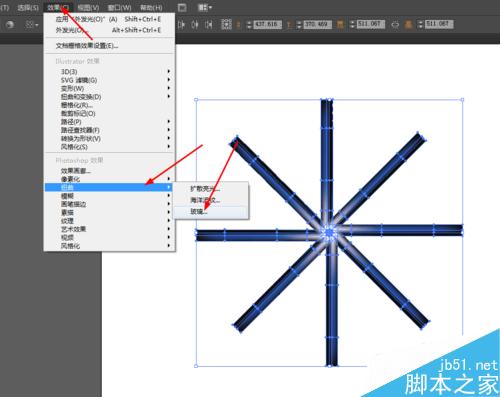Viewport: 500px width, 397px height.
Task: Toggle the constrain width and height link icon
Action: (395, 24)
